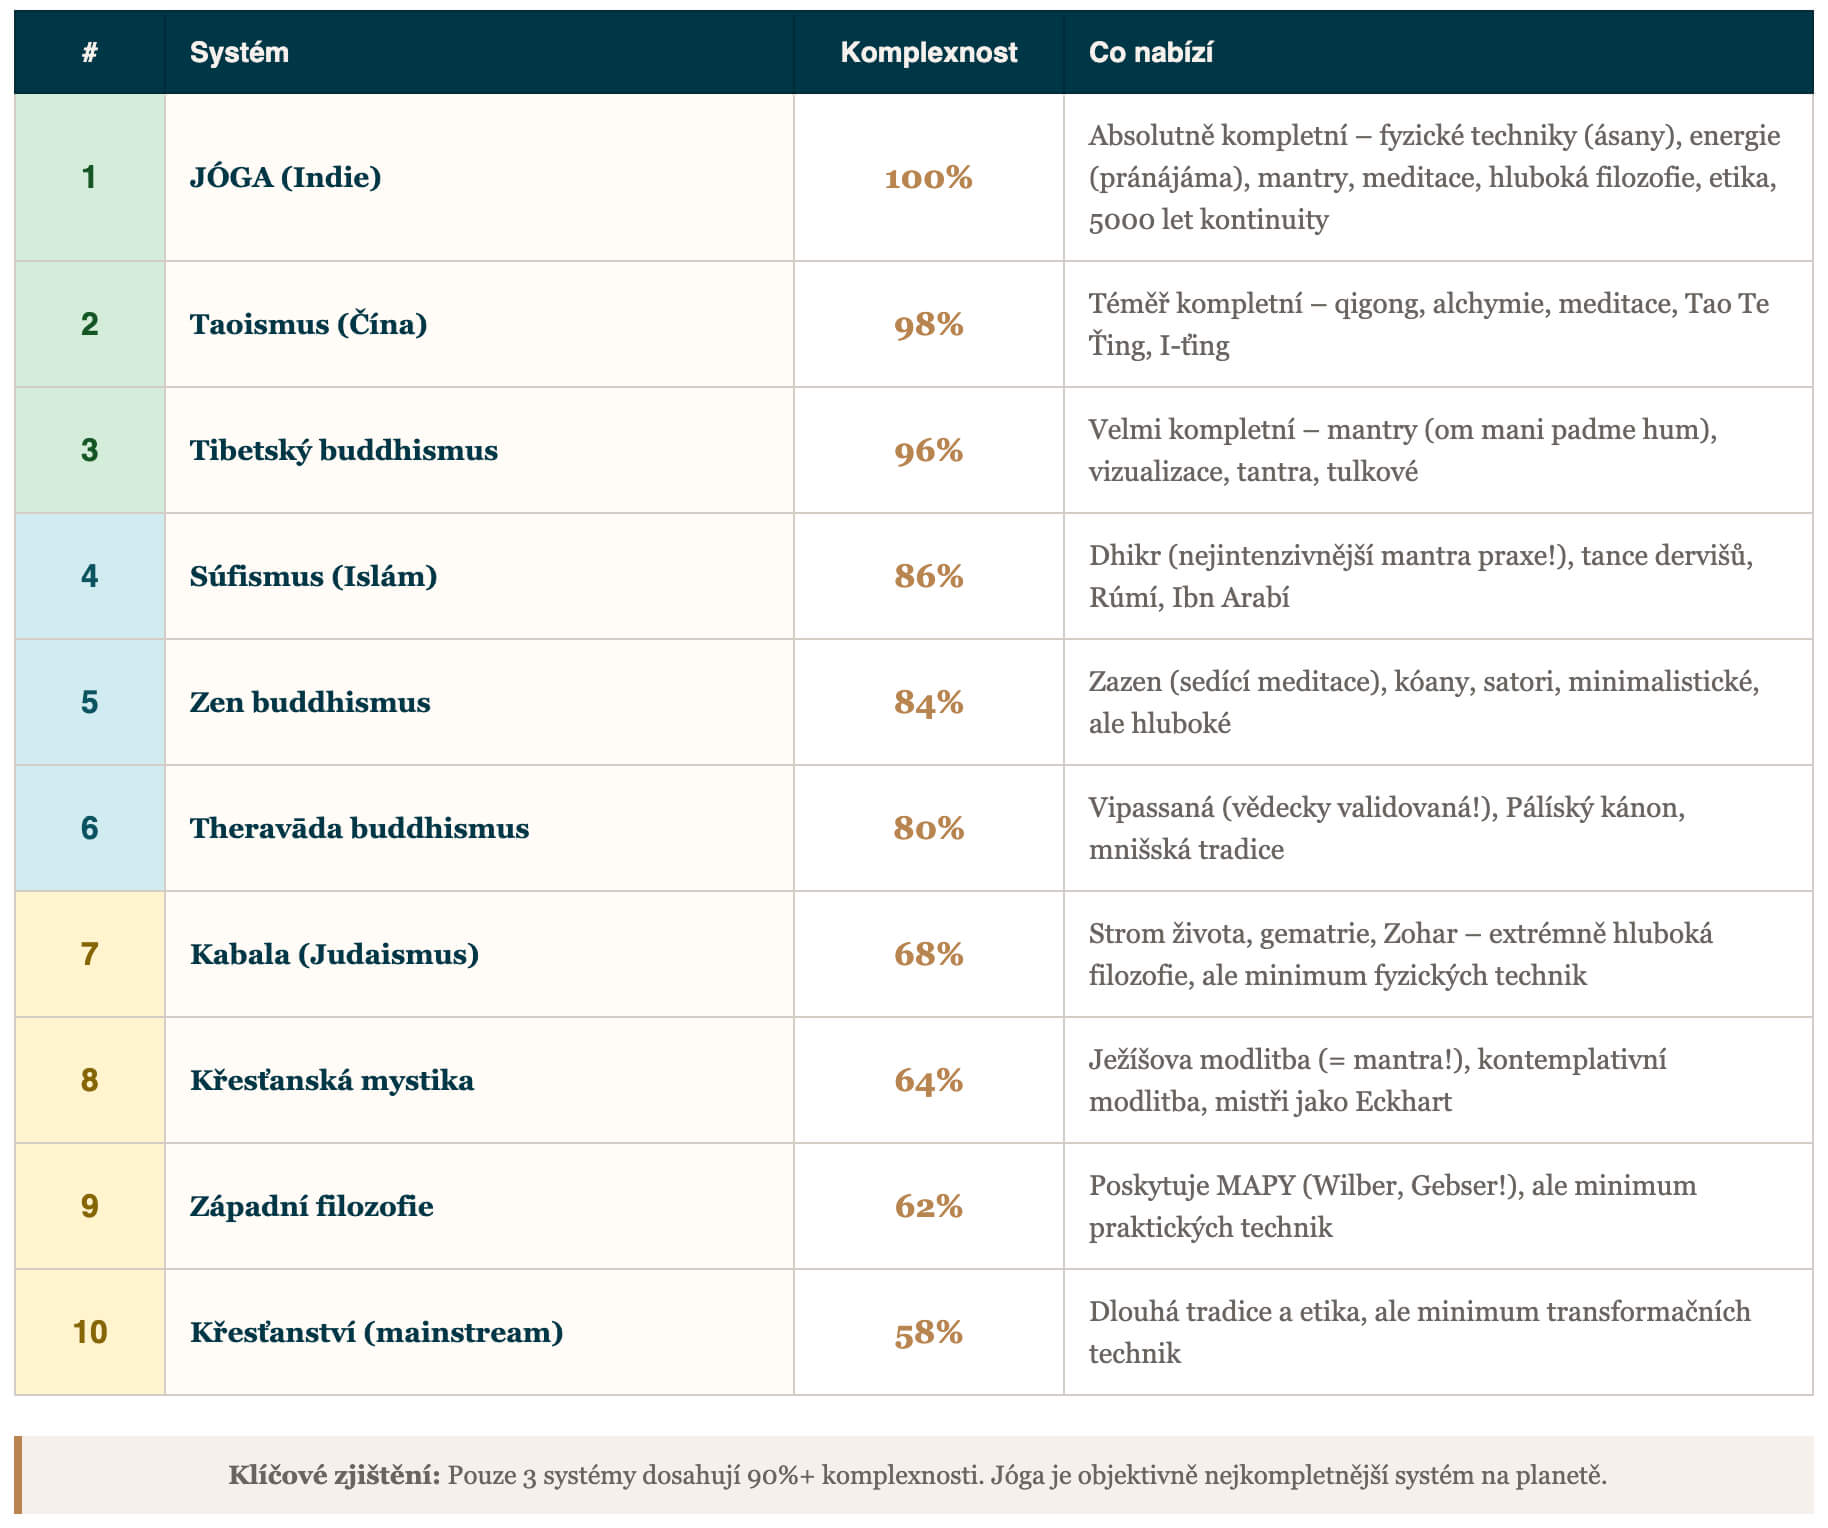Click the "Komplexnost" column header
The image size is (1828, 1528).
pyautogui.click(x=928, y=53)
